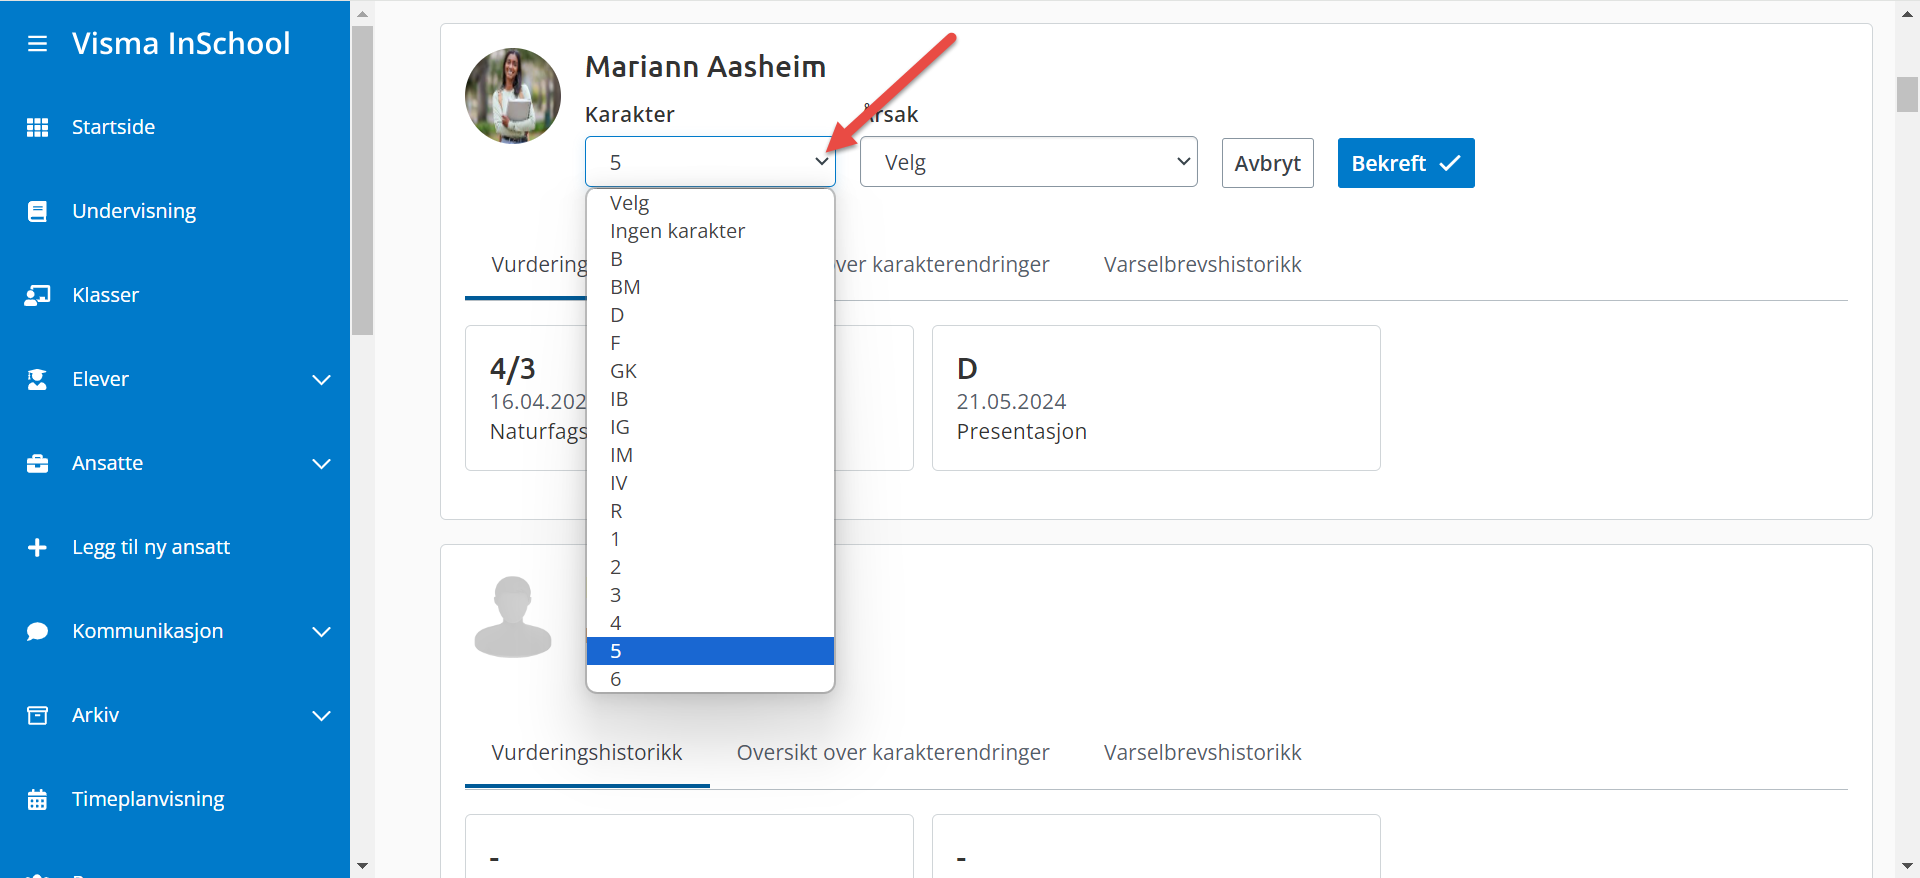The image size is (1920, 878).
Task: Select grade 3 in the list
Action: 710,595
